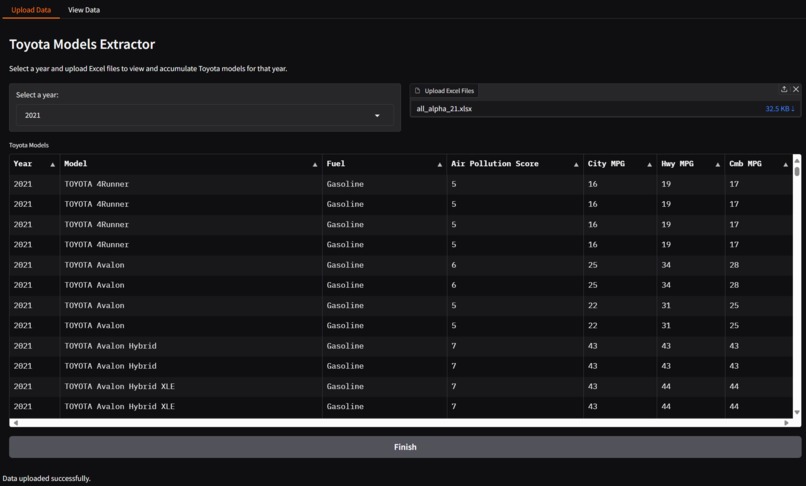Click the Upload Excel Files label
This screenshot has height=486, width=806.
point(449,91)
